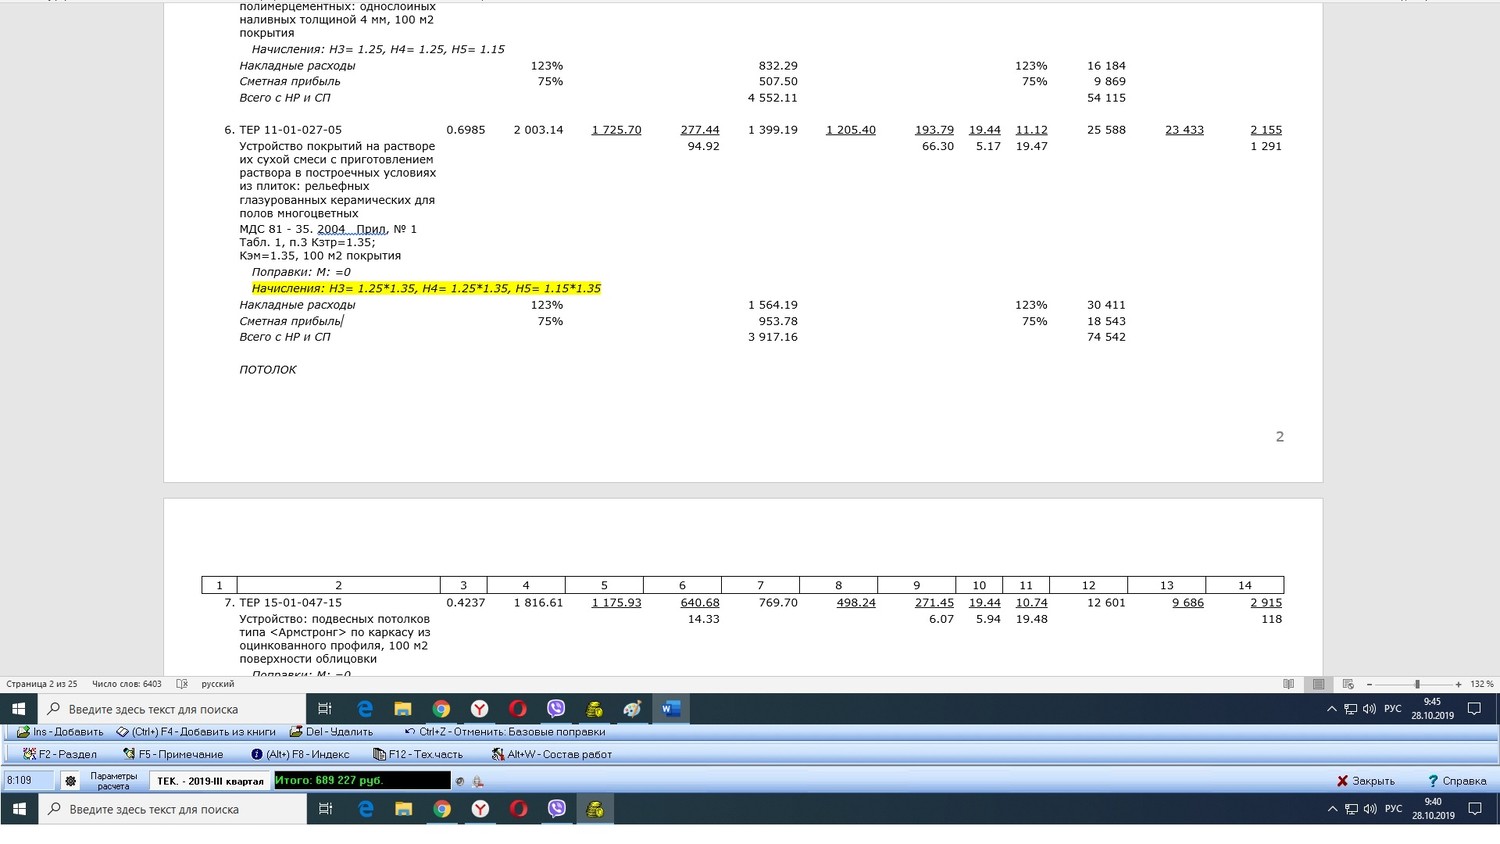Open the 132 % zoom level dialog
Viewport: 1500px width, 844px height.
[x=1481, y=684]
